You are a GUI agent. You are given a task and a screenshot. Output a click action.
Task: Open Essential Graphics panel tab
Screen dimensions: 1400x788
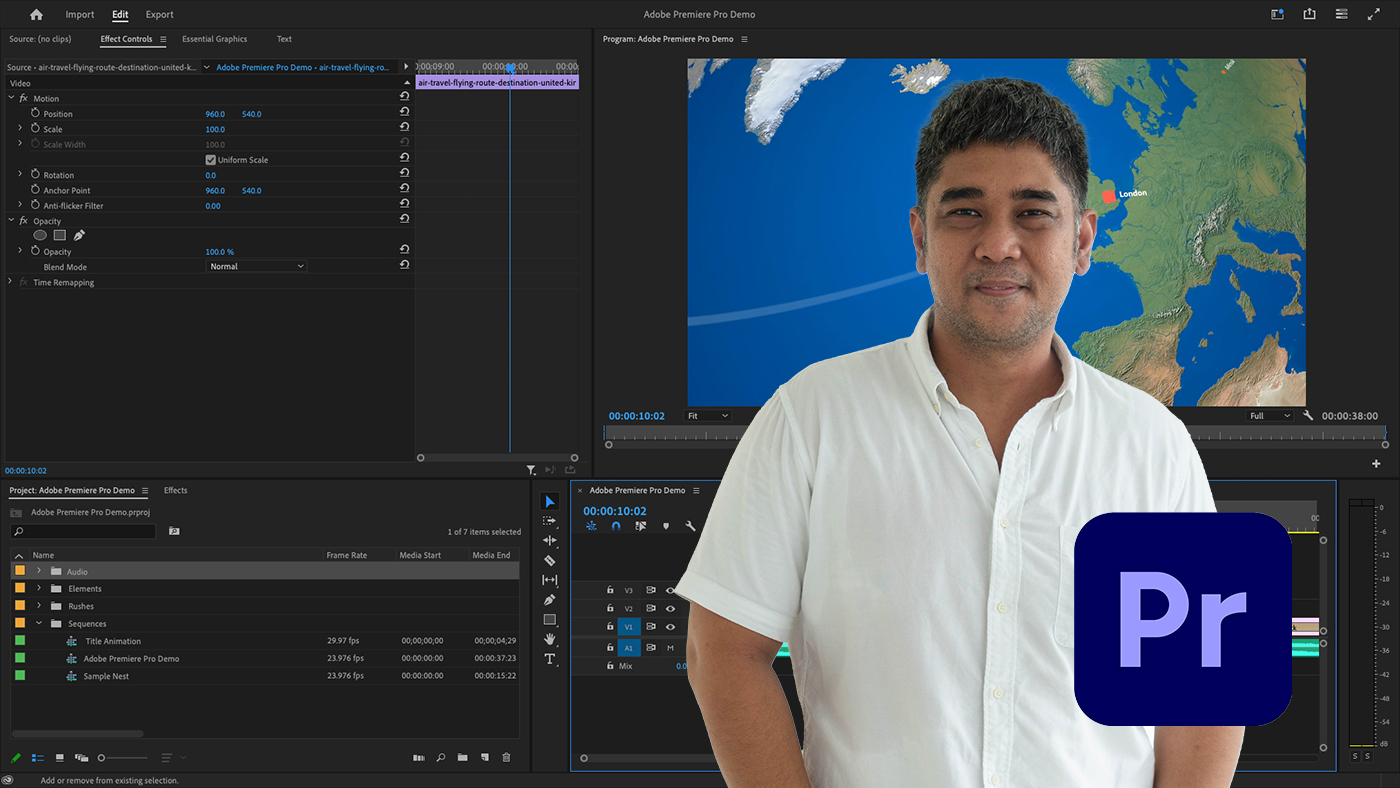click(214, 39)
